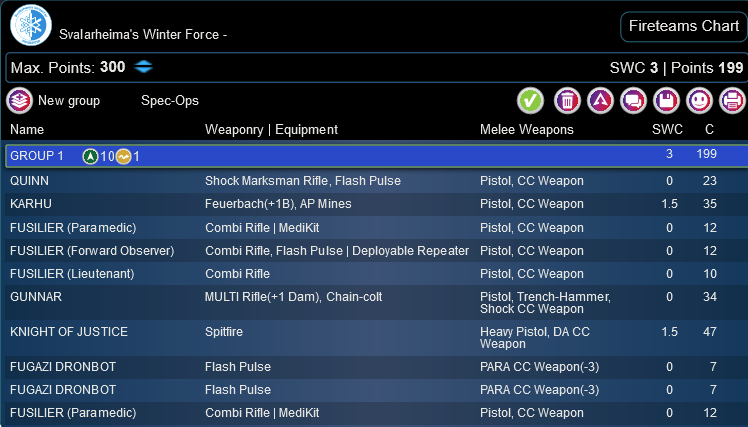Select the GUNNAR trooper entry

pos(377,303)
